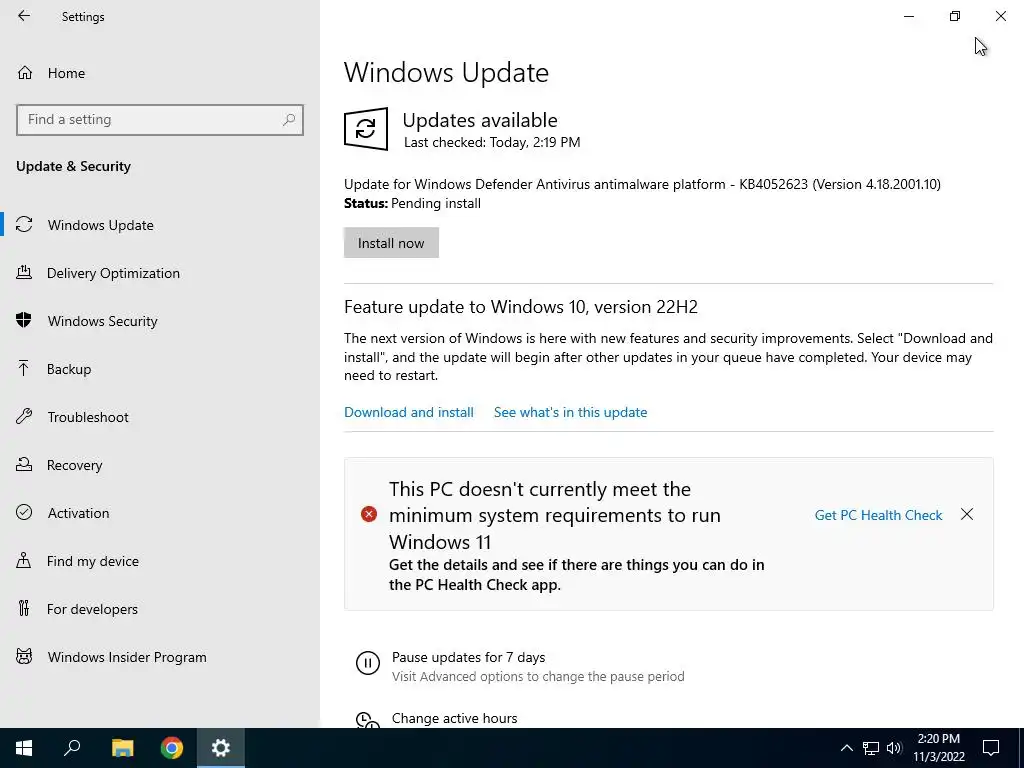Open the volume tray icon
Screen dimensions: 1024x768
coord(894,748)
